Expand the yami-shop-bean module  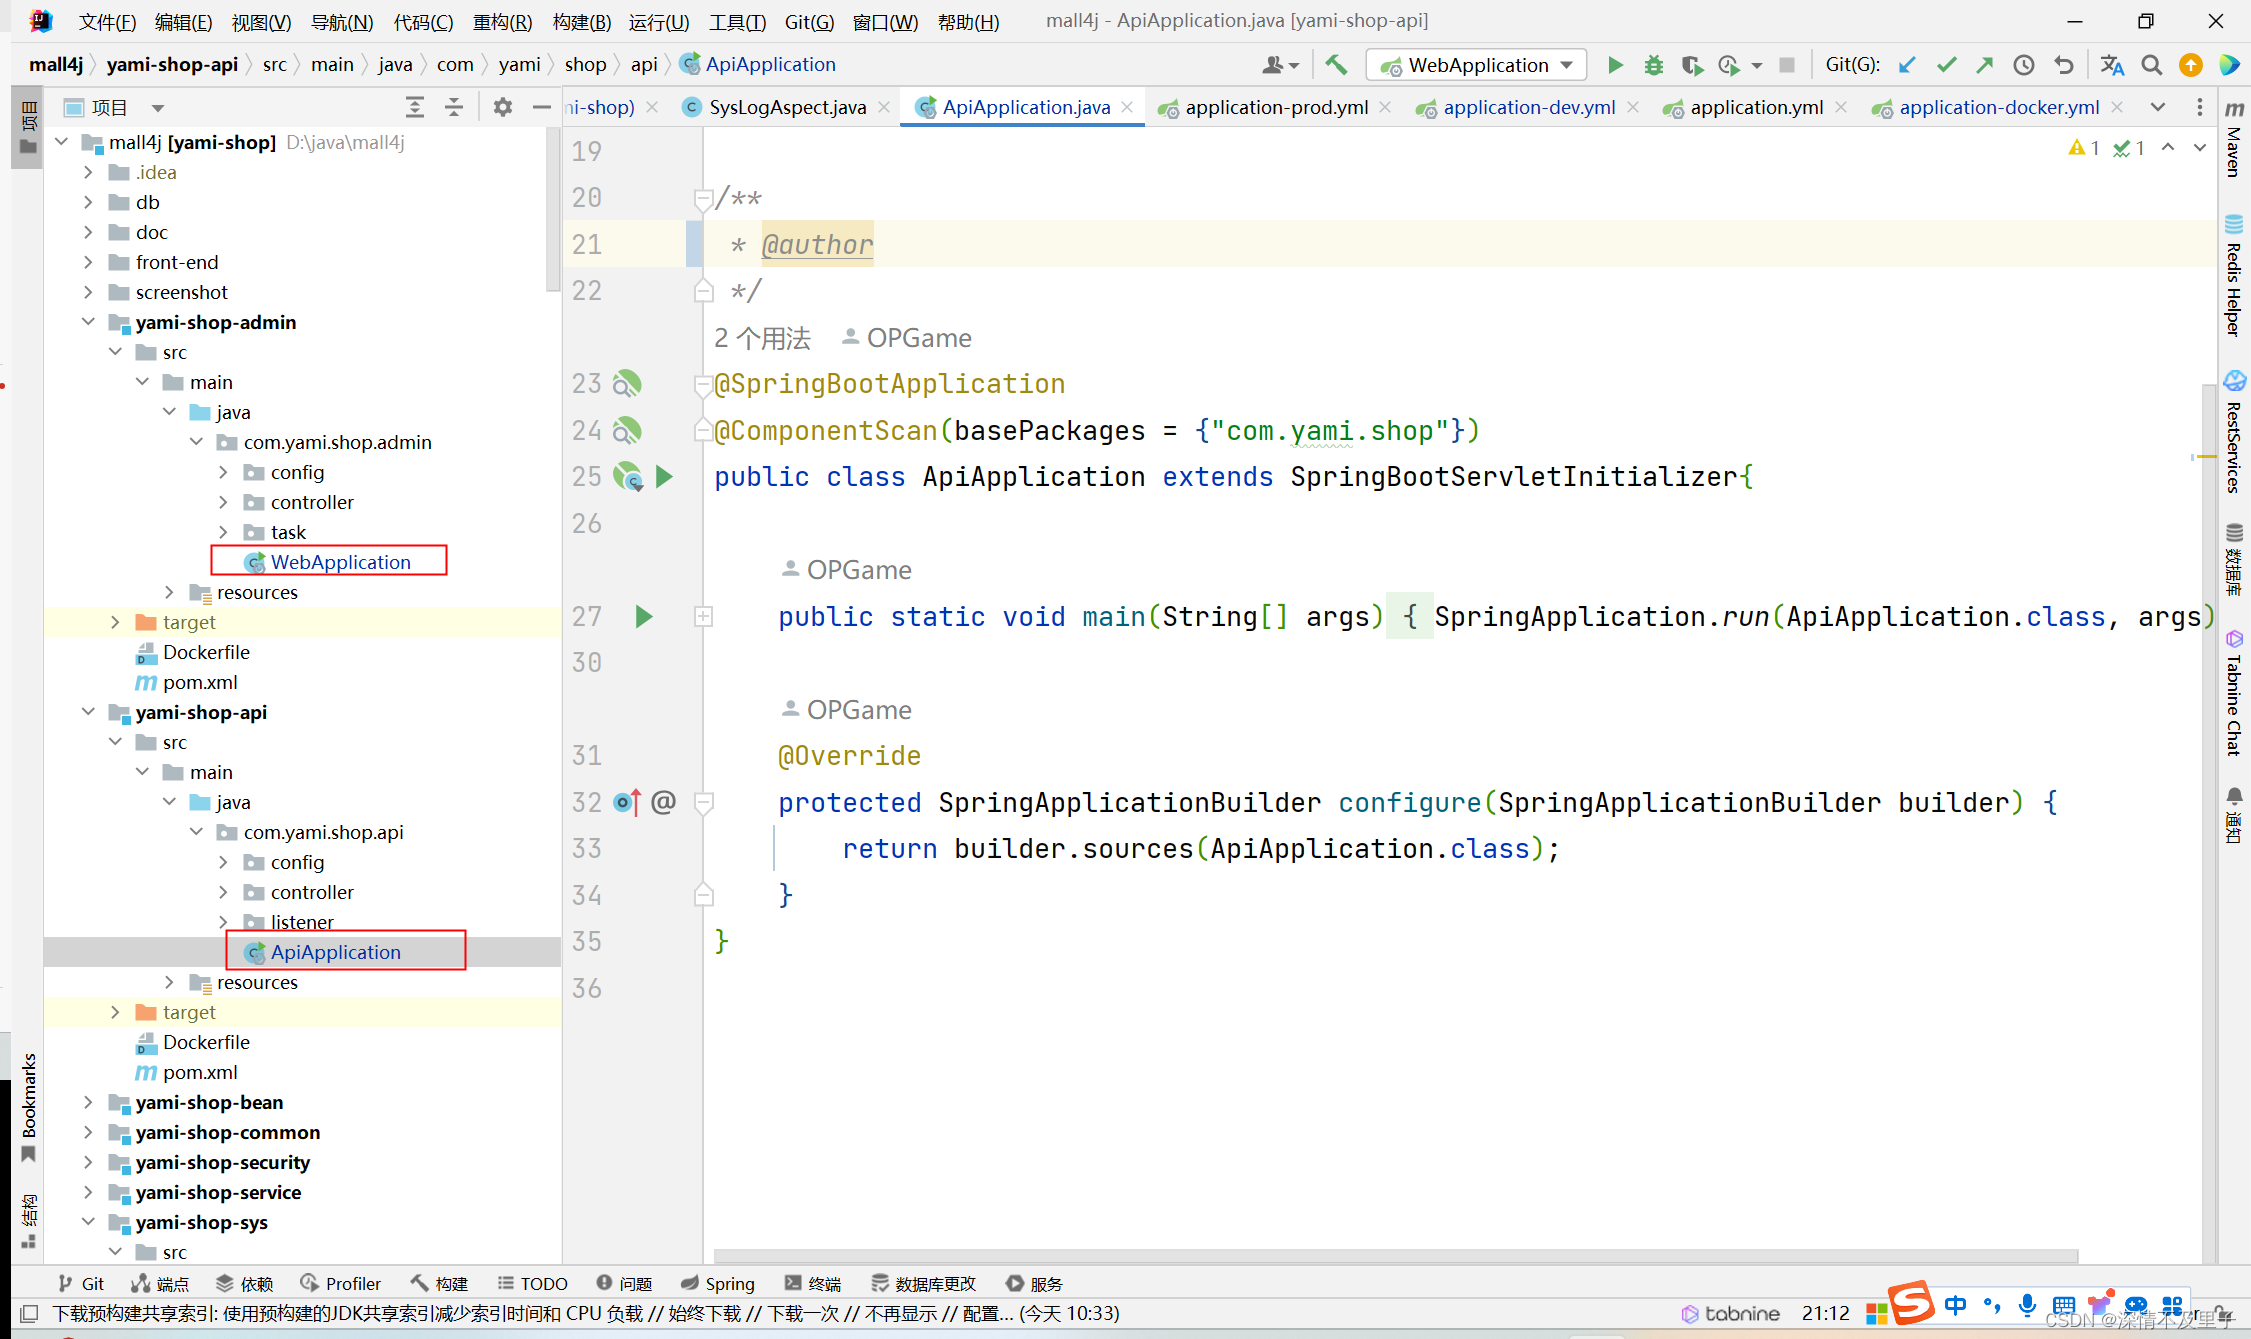[88, 1102]
